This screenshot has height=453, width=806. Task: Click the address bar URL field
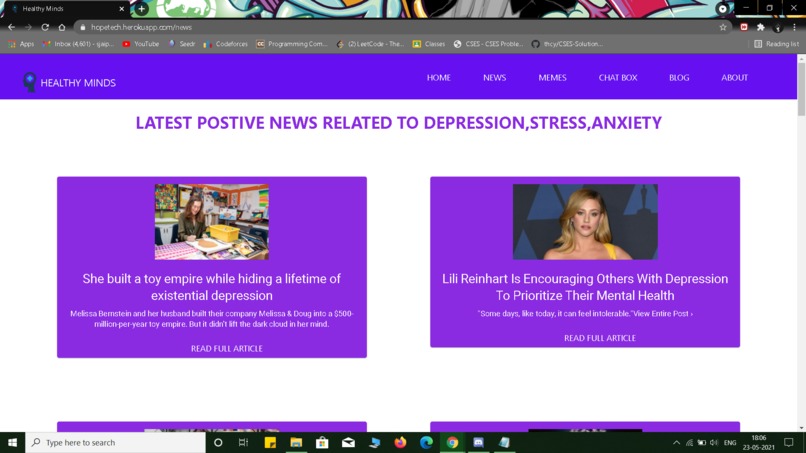pos(398,27)
